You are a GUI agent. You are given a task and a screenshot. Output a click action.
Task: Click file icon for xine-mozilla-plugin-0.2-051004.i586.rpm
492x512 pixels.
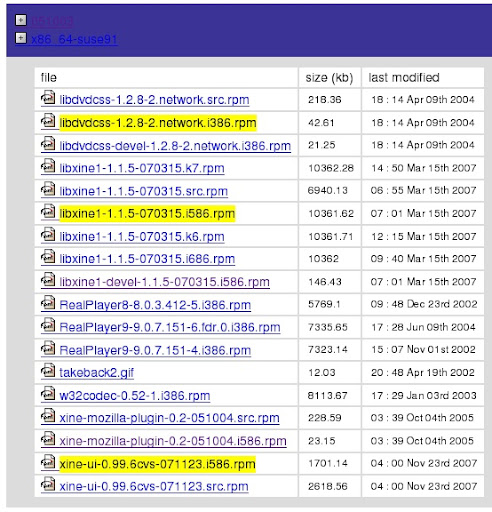(48, 439)
